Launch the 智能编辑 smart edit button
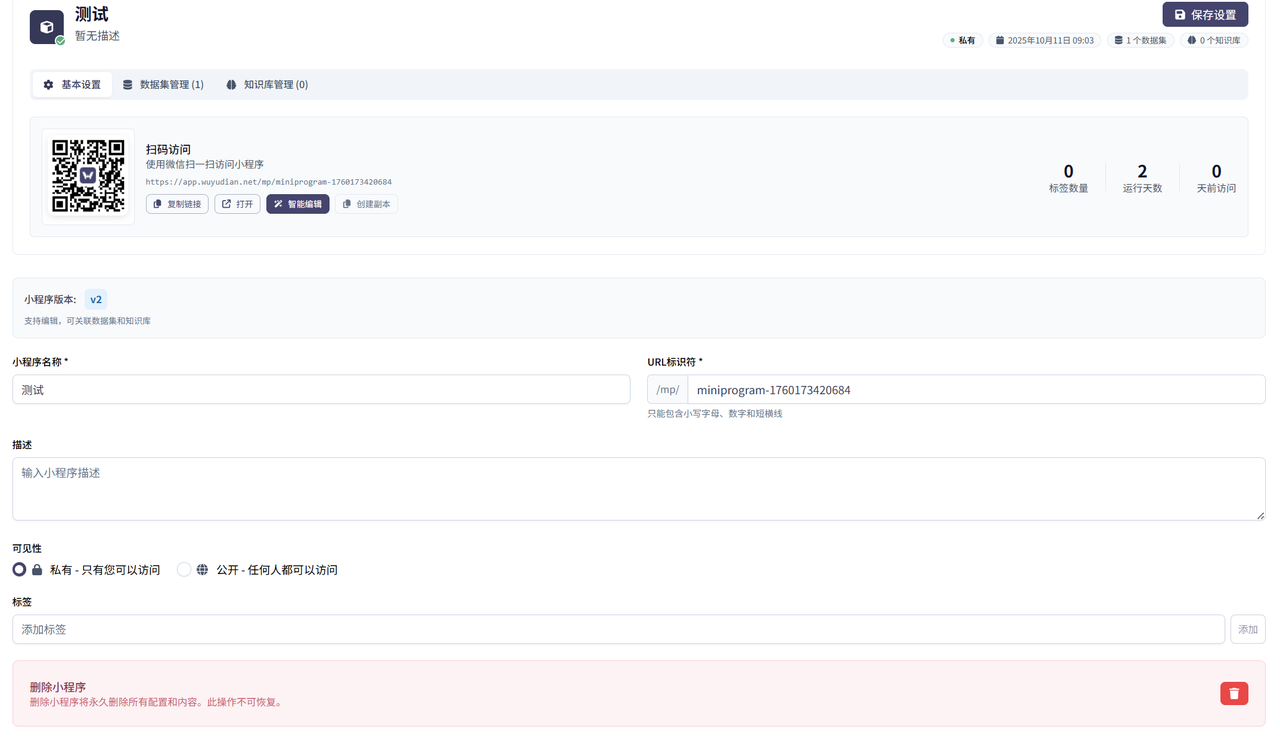Image resolution: width=1280 pixels, height=742 pixels. tap(297, 204)
